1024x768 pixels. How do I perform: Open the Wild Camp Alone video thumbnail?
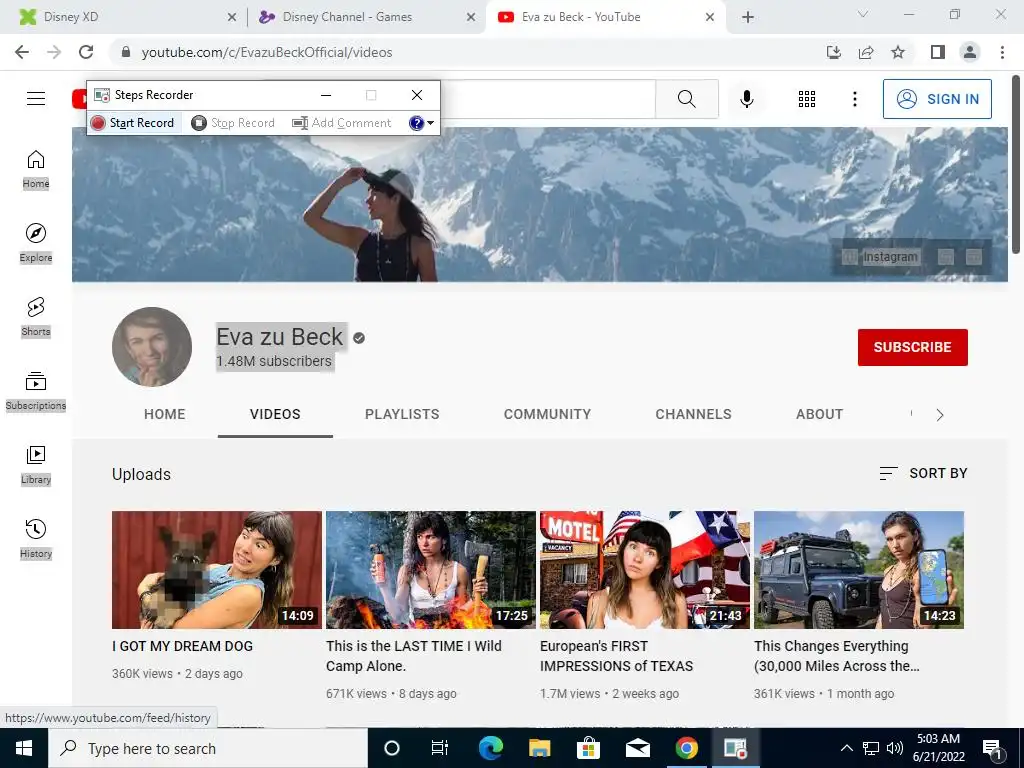tap(430, 569)
